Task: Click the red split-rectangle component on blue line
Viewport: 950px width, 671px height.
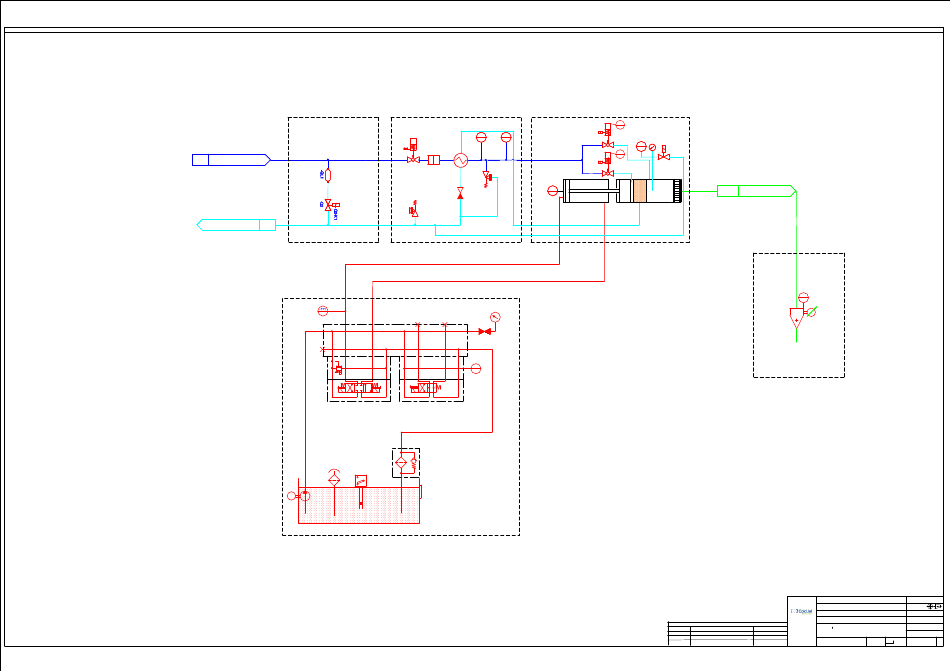Action: pos(434,160)
